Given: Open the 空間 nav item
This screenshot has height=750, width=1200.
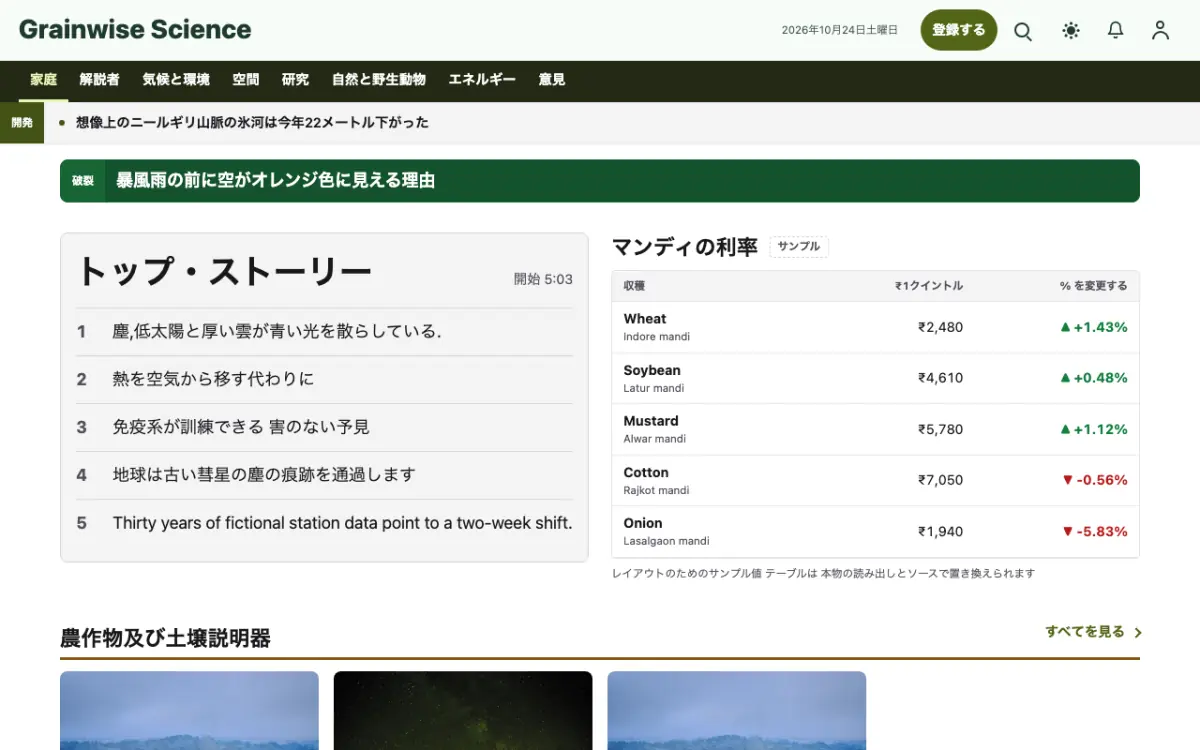Looking at the screenshot, I should click(x=246, y=80).
